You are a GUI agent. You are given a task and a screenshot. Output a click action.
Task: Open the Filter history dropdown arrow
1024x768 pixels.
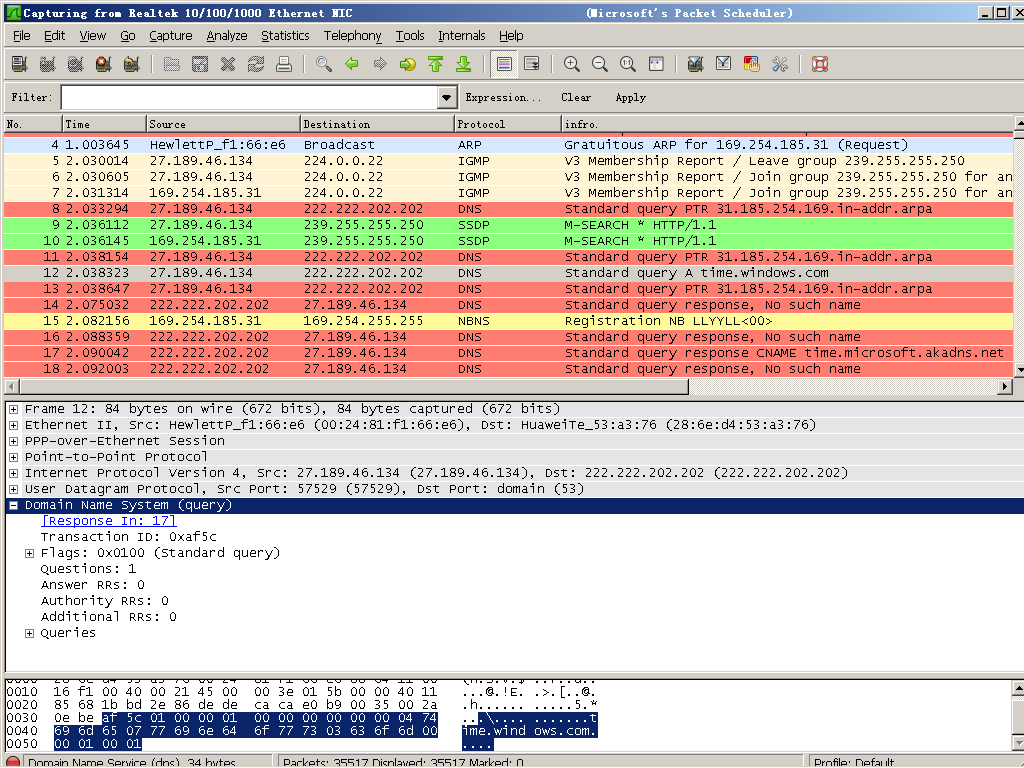pos(446,97)
